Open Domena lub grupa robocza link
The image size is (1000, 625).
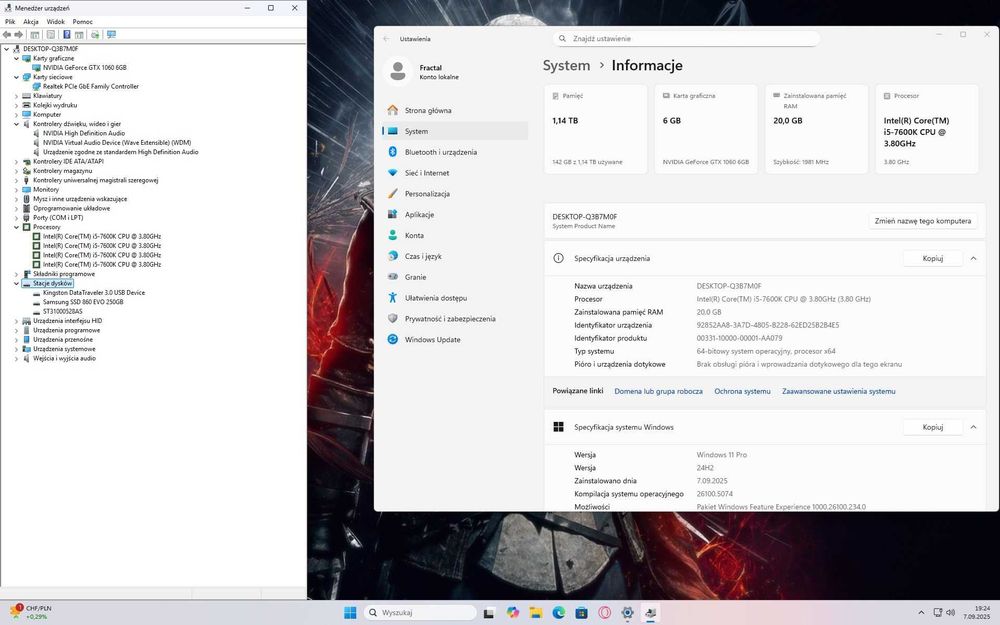658,392
